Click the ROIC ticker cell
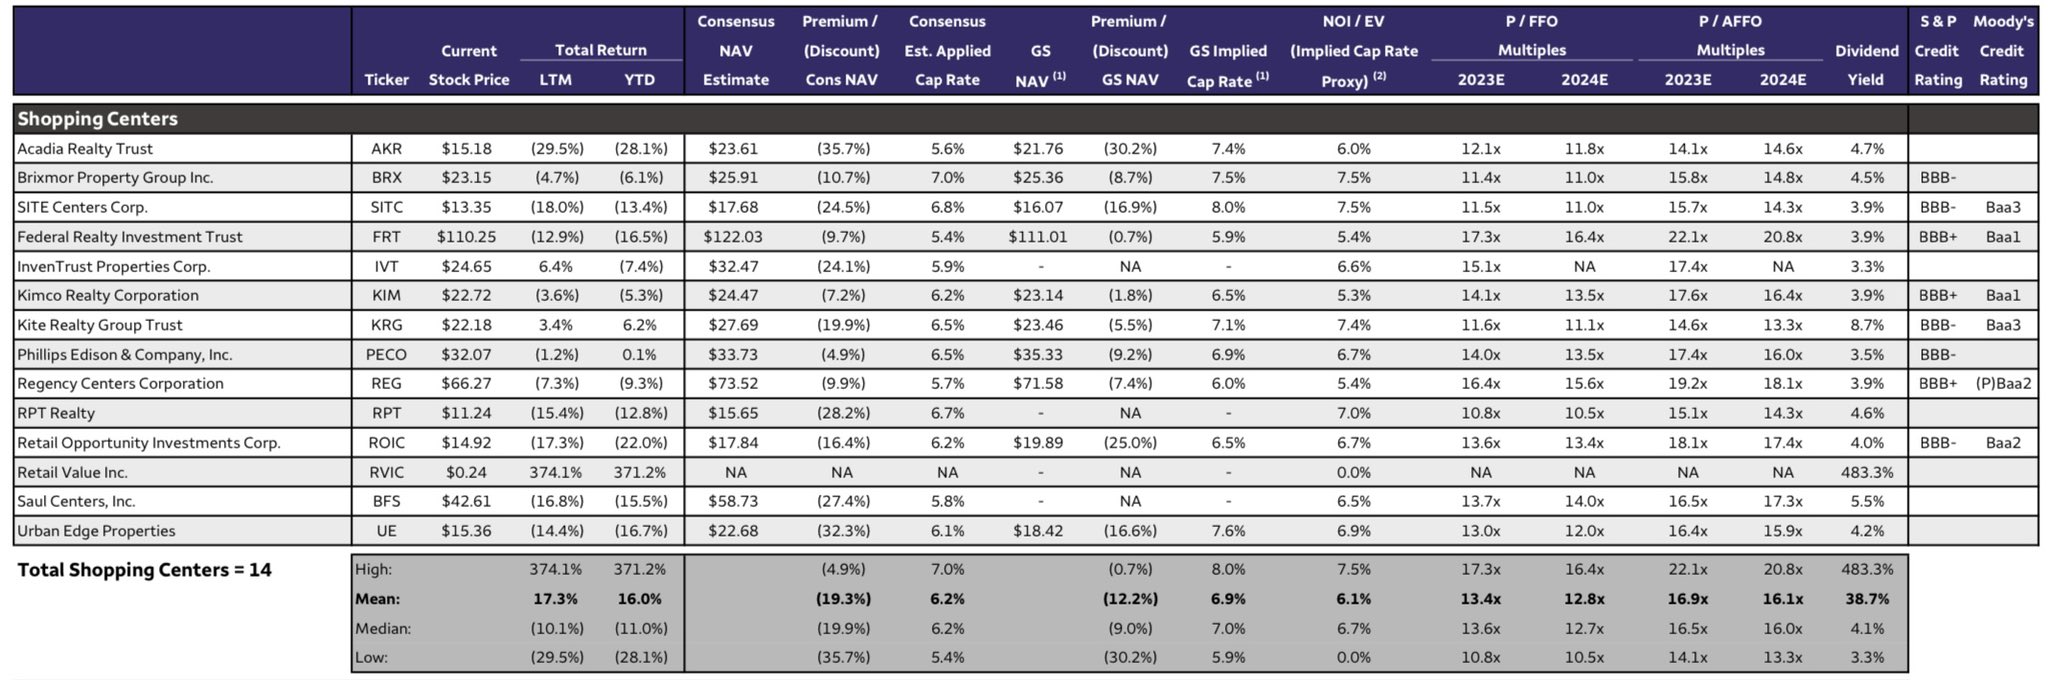Screen dimensions: 2048x680 [x=386, y=443]
